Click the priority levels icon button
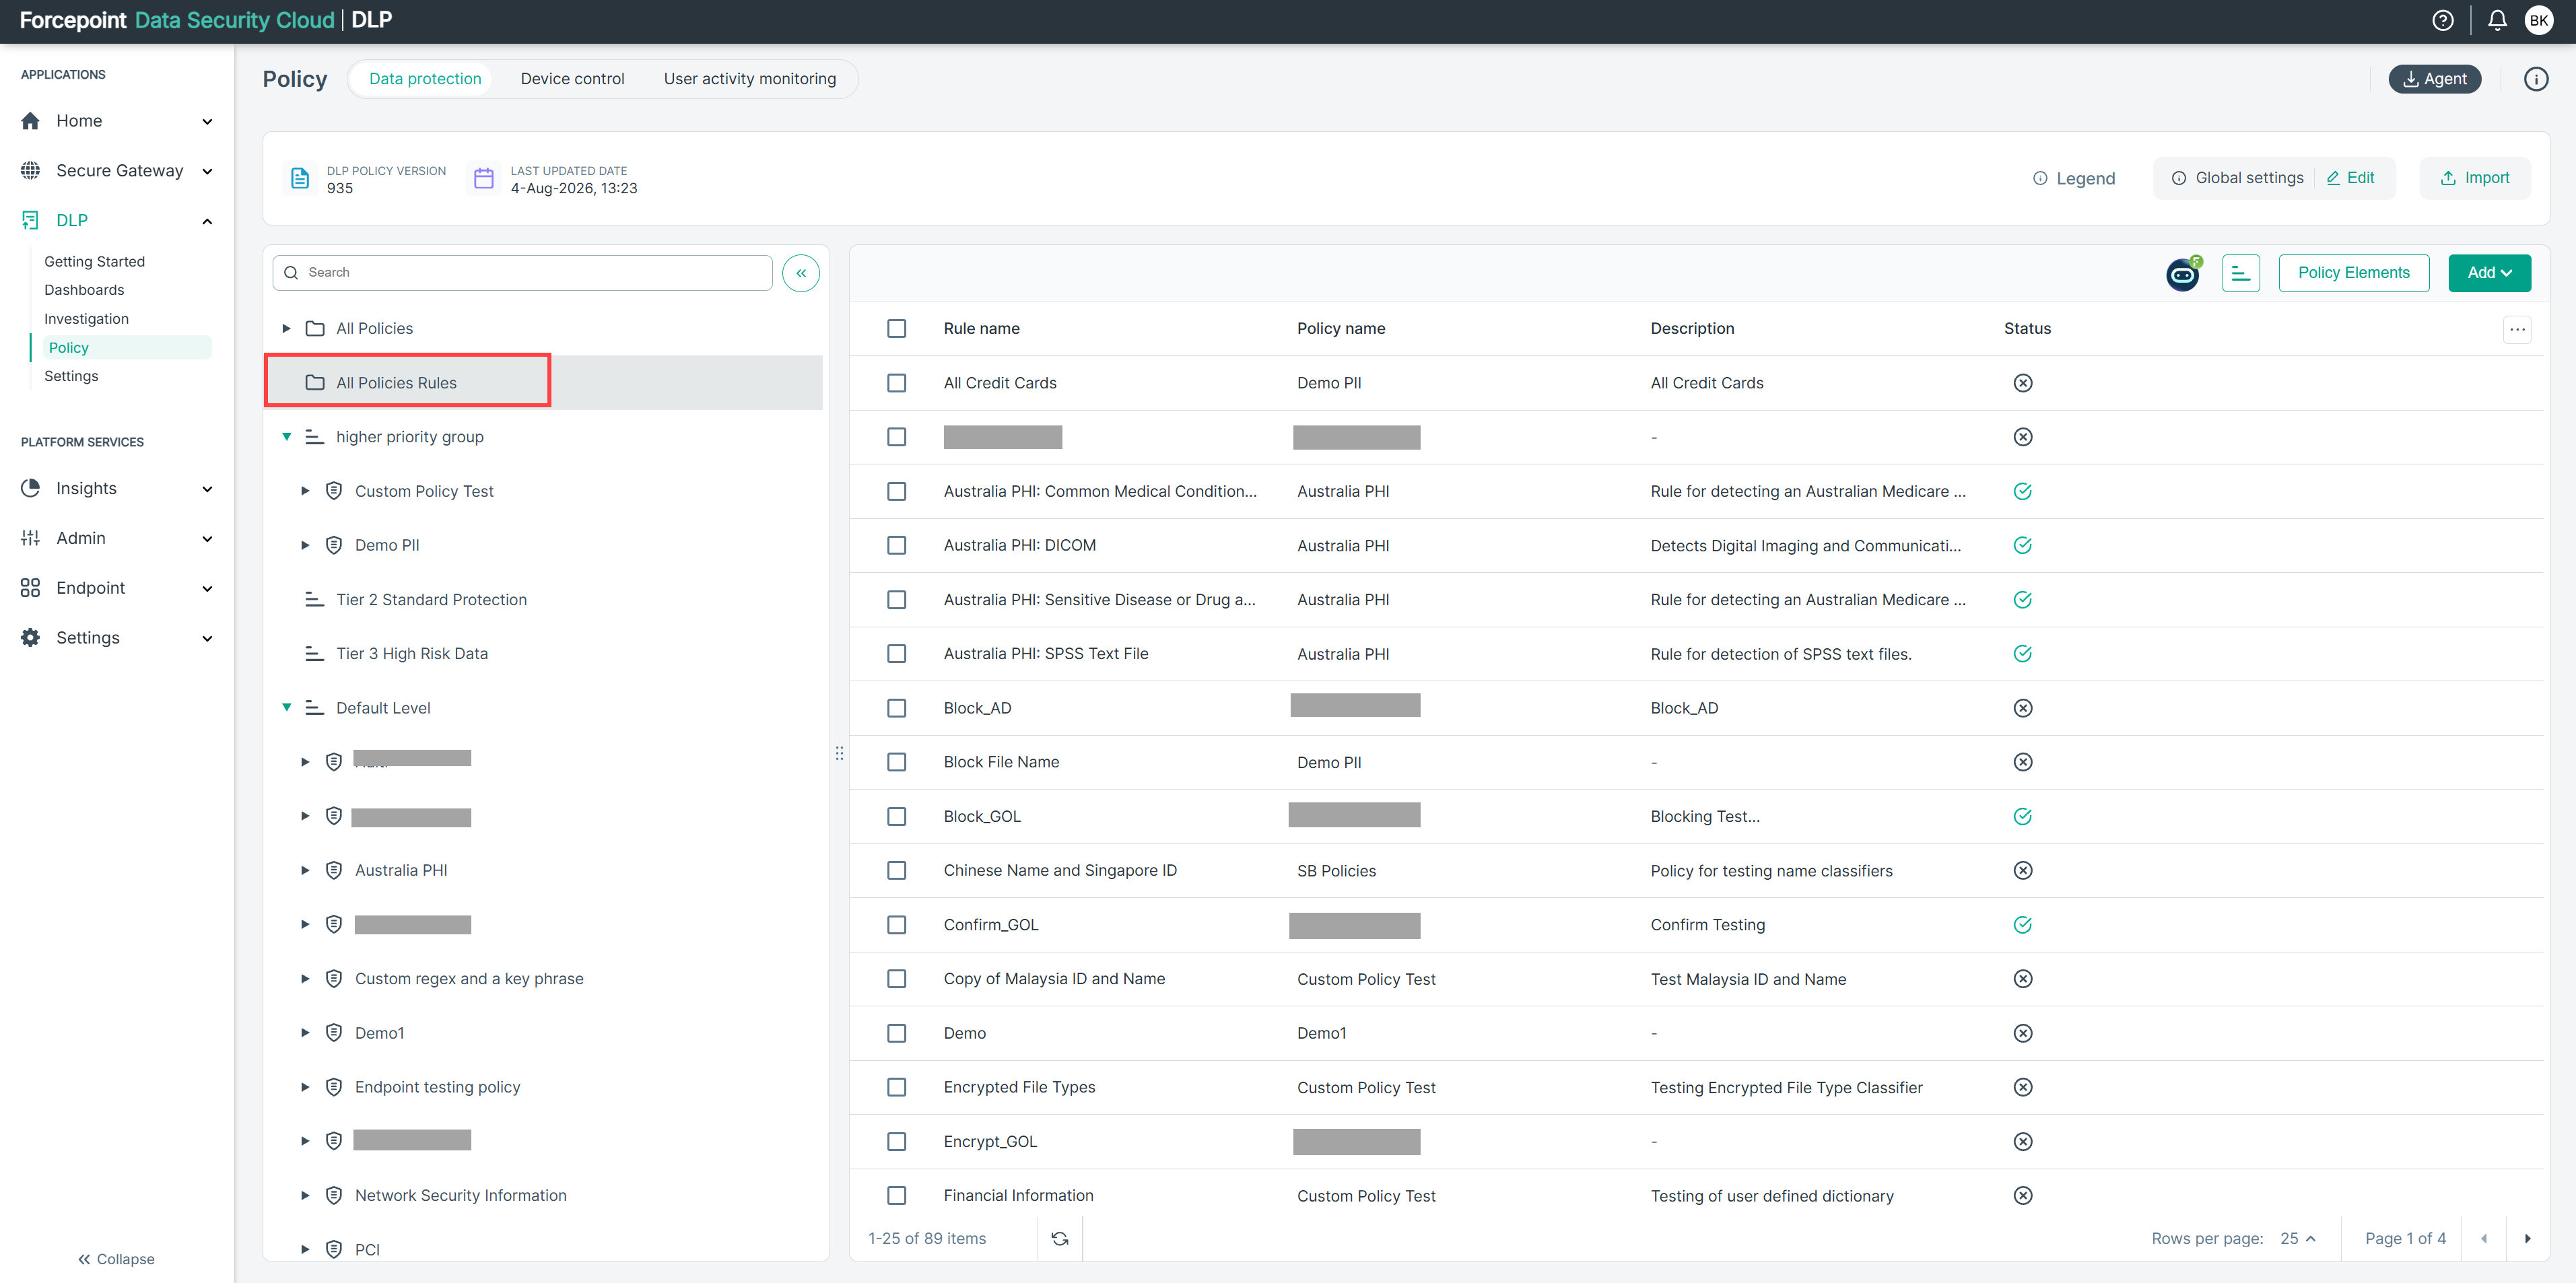Screen dimensions: 2576x1283 2240,273
